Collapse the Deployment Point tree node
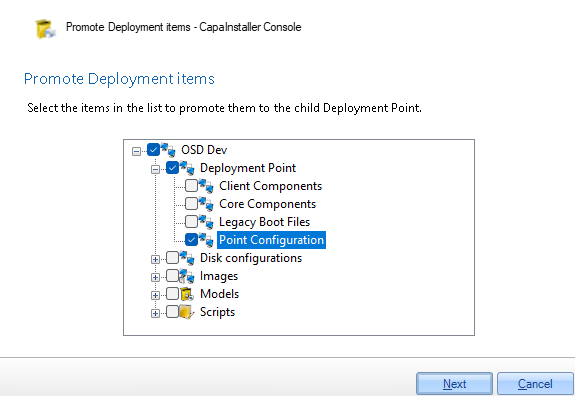Screen dimensions: 575x396 (x=155, y=169)
